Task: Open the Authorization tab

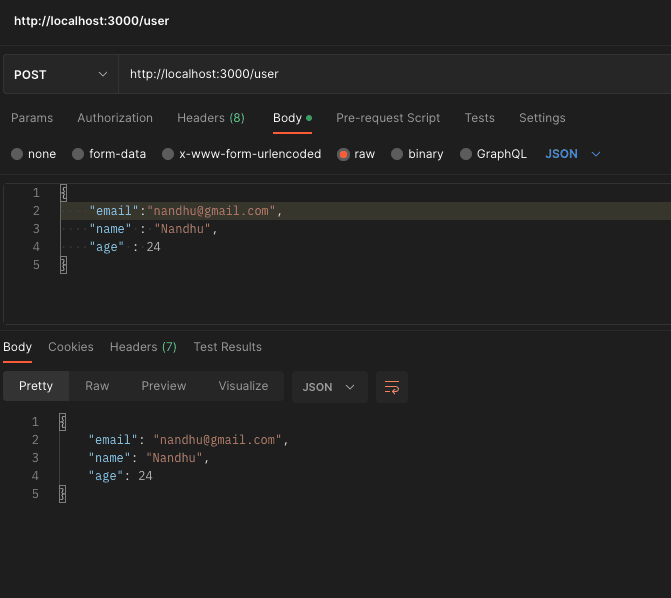Action: [115, 118]
